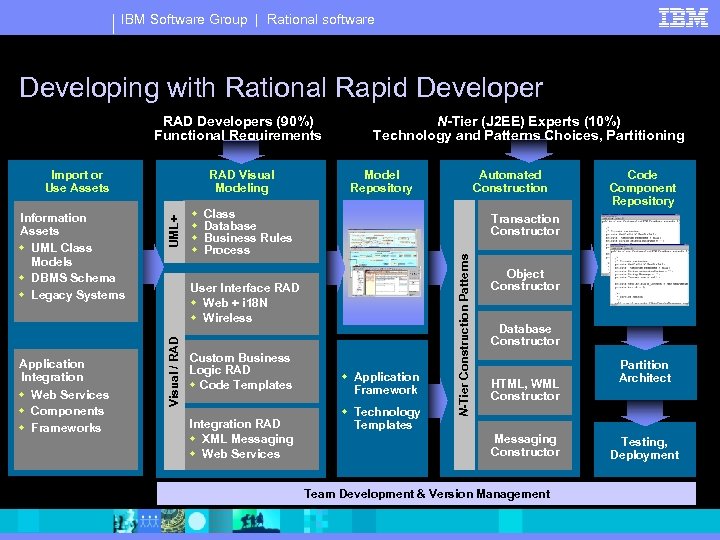Screen dimensions: 720x540
Task: Click arrow from Technology Templates to Automated Construction
Action: click(438, 399)
